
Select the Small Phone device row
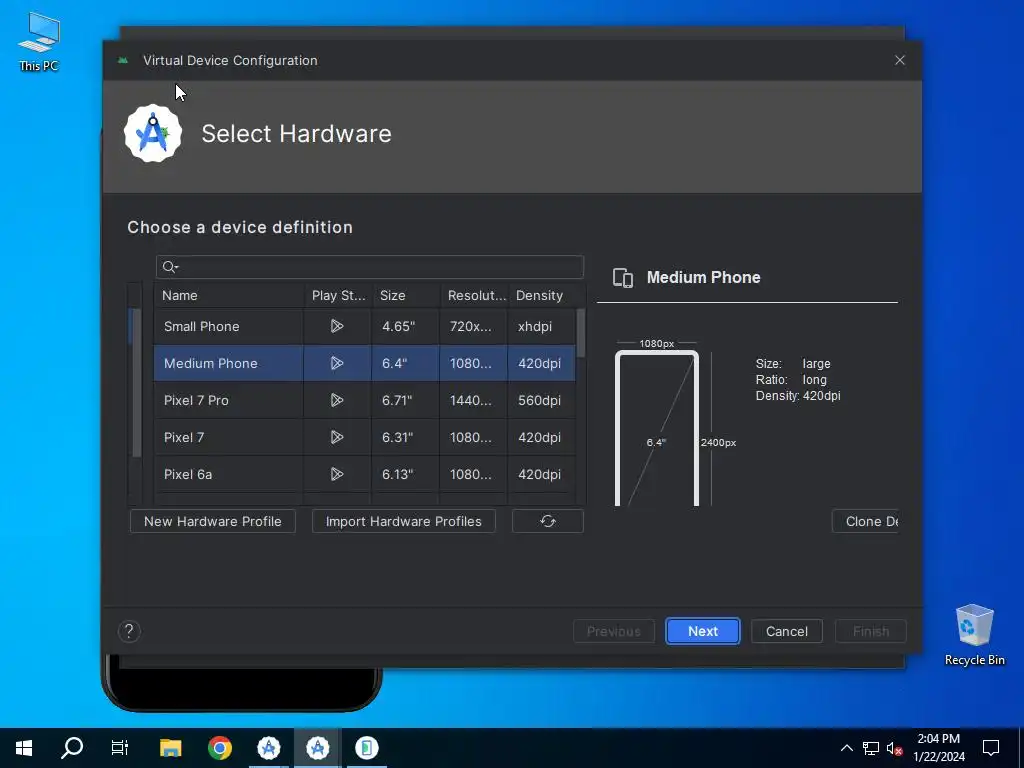[x=364, y=326]
